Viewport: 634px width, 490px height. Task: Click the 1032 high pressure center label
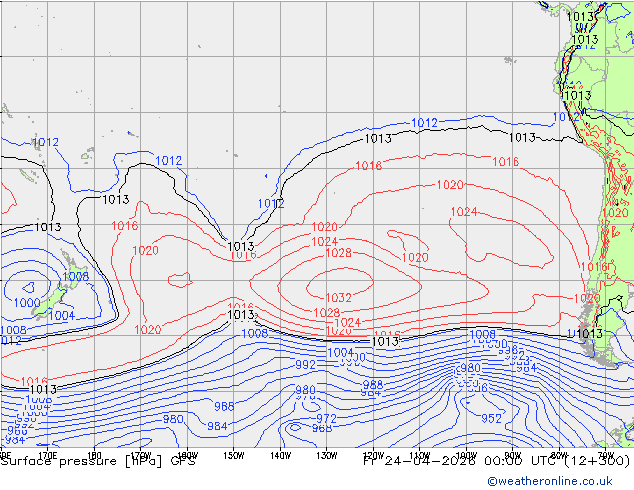point(338,298)
